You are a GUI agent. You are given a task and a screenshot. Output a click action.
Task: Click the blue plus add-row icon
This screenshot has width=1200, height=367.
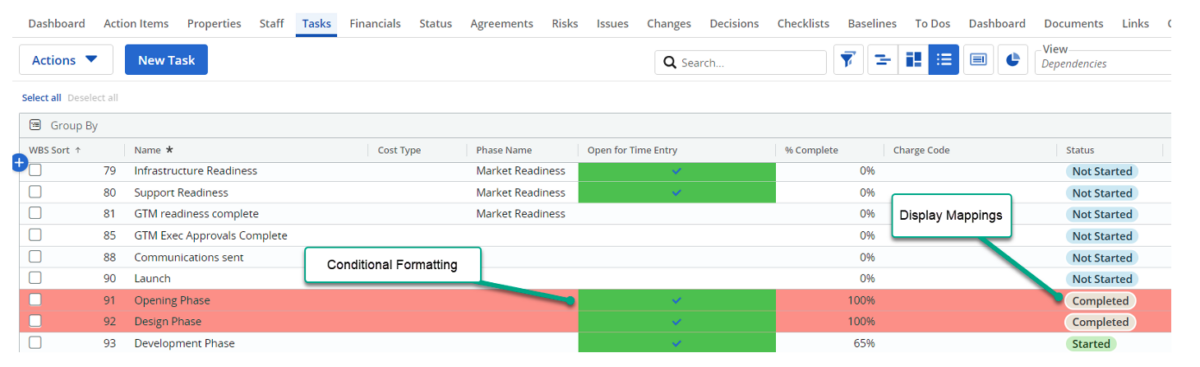18,162
